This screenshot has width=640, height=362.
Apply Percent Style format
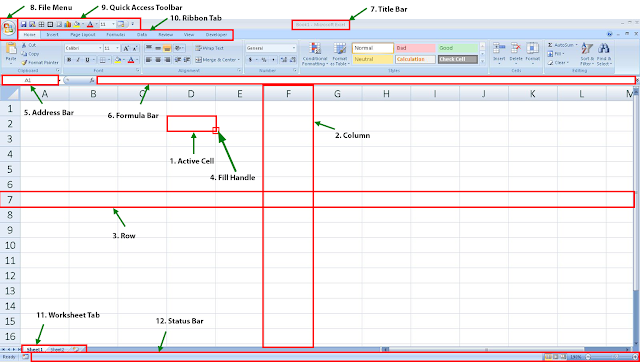[x=264, y=60]
